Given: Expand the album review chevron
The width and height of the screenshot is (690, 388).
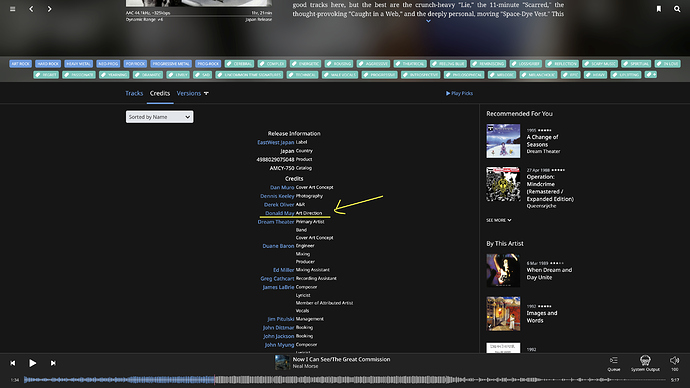Looking at the screenshot, I should 428,21.
